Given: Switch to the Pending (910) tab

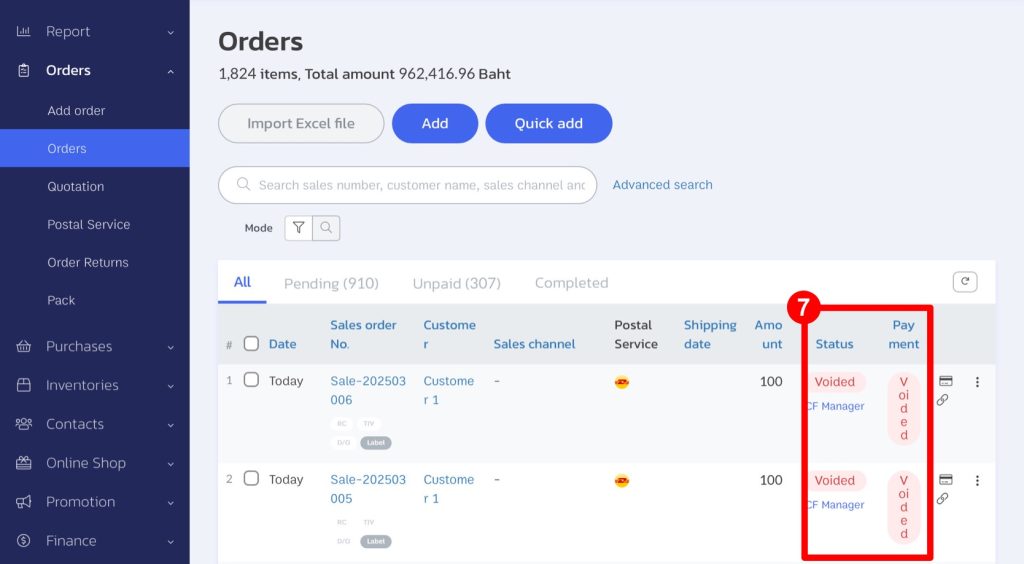Looking at the screenshot, I should click(x=331, y=283).
